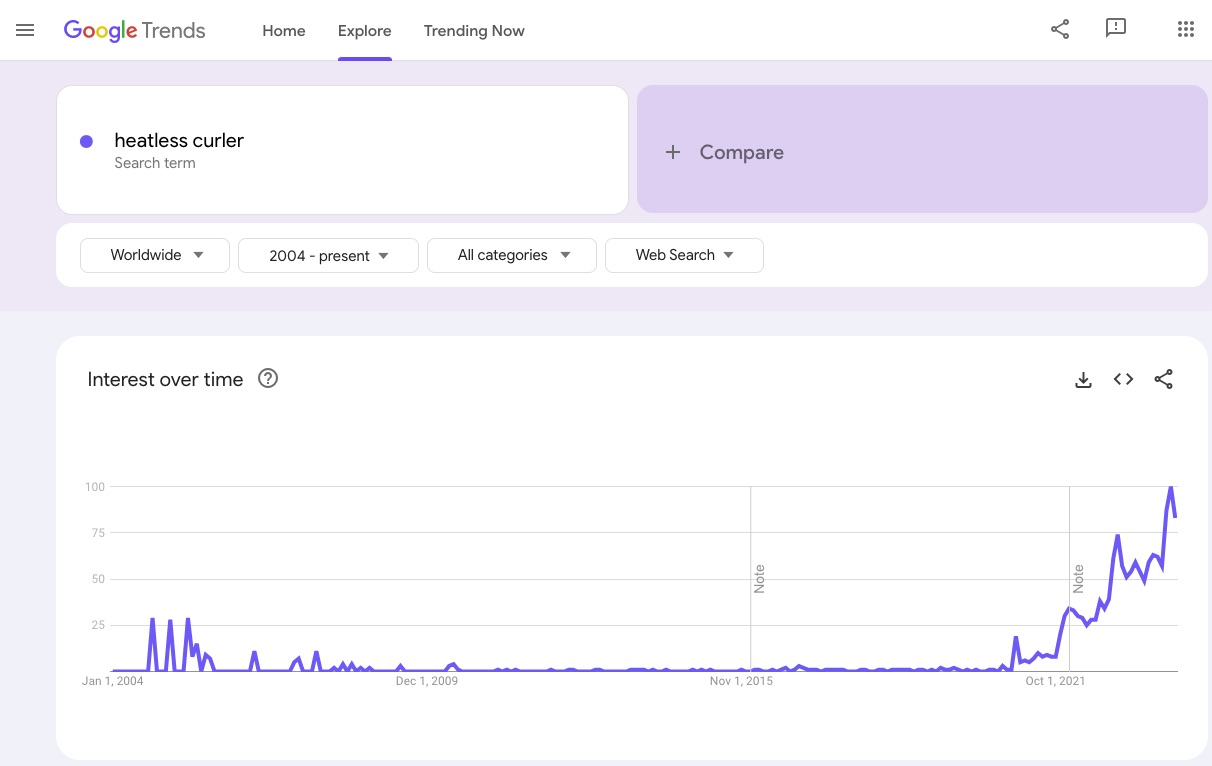The height and width of the screenshot is (766, 1212).
Task: Click the share icon in header
Action: 1060,30
